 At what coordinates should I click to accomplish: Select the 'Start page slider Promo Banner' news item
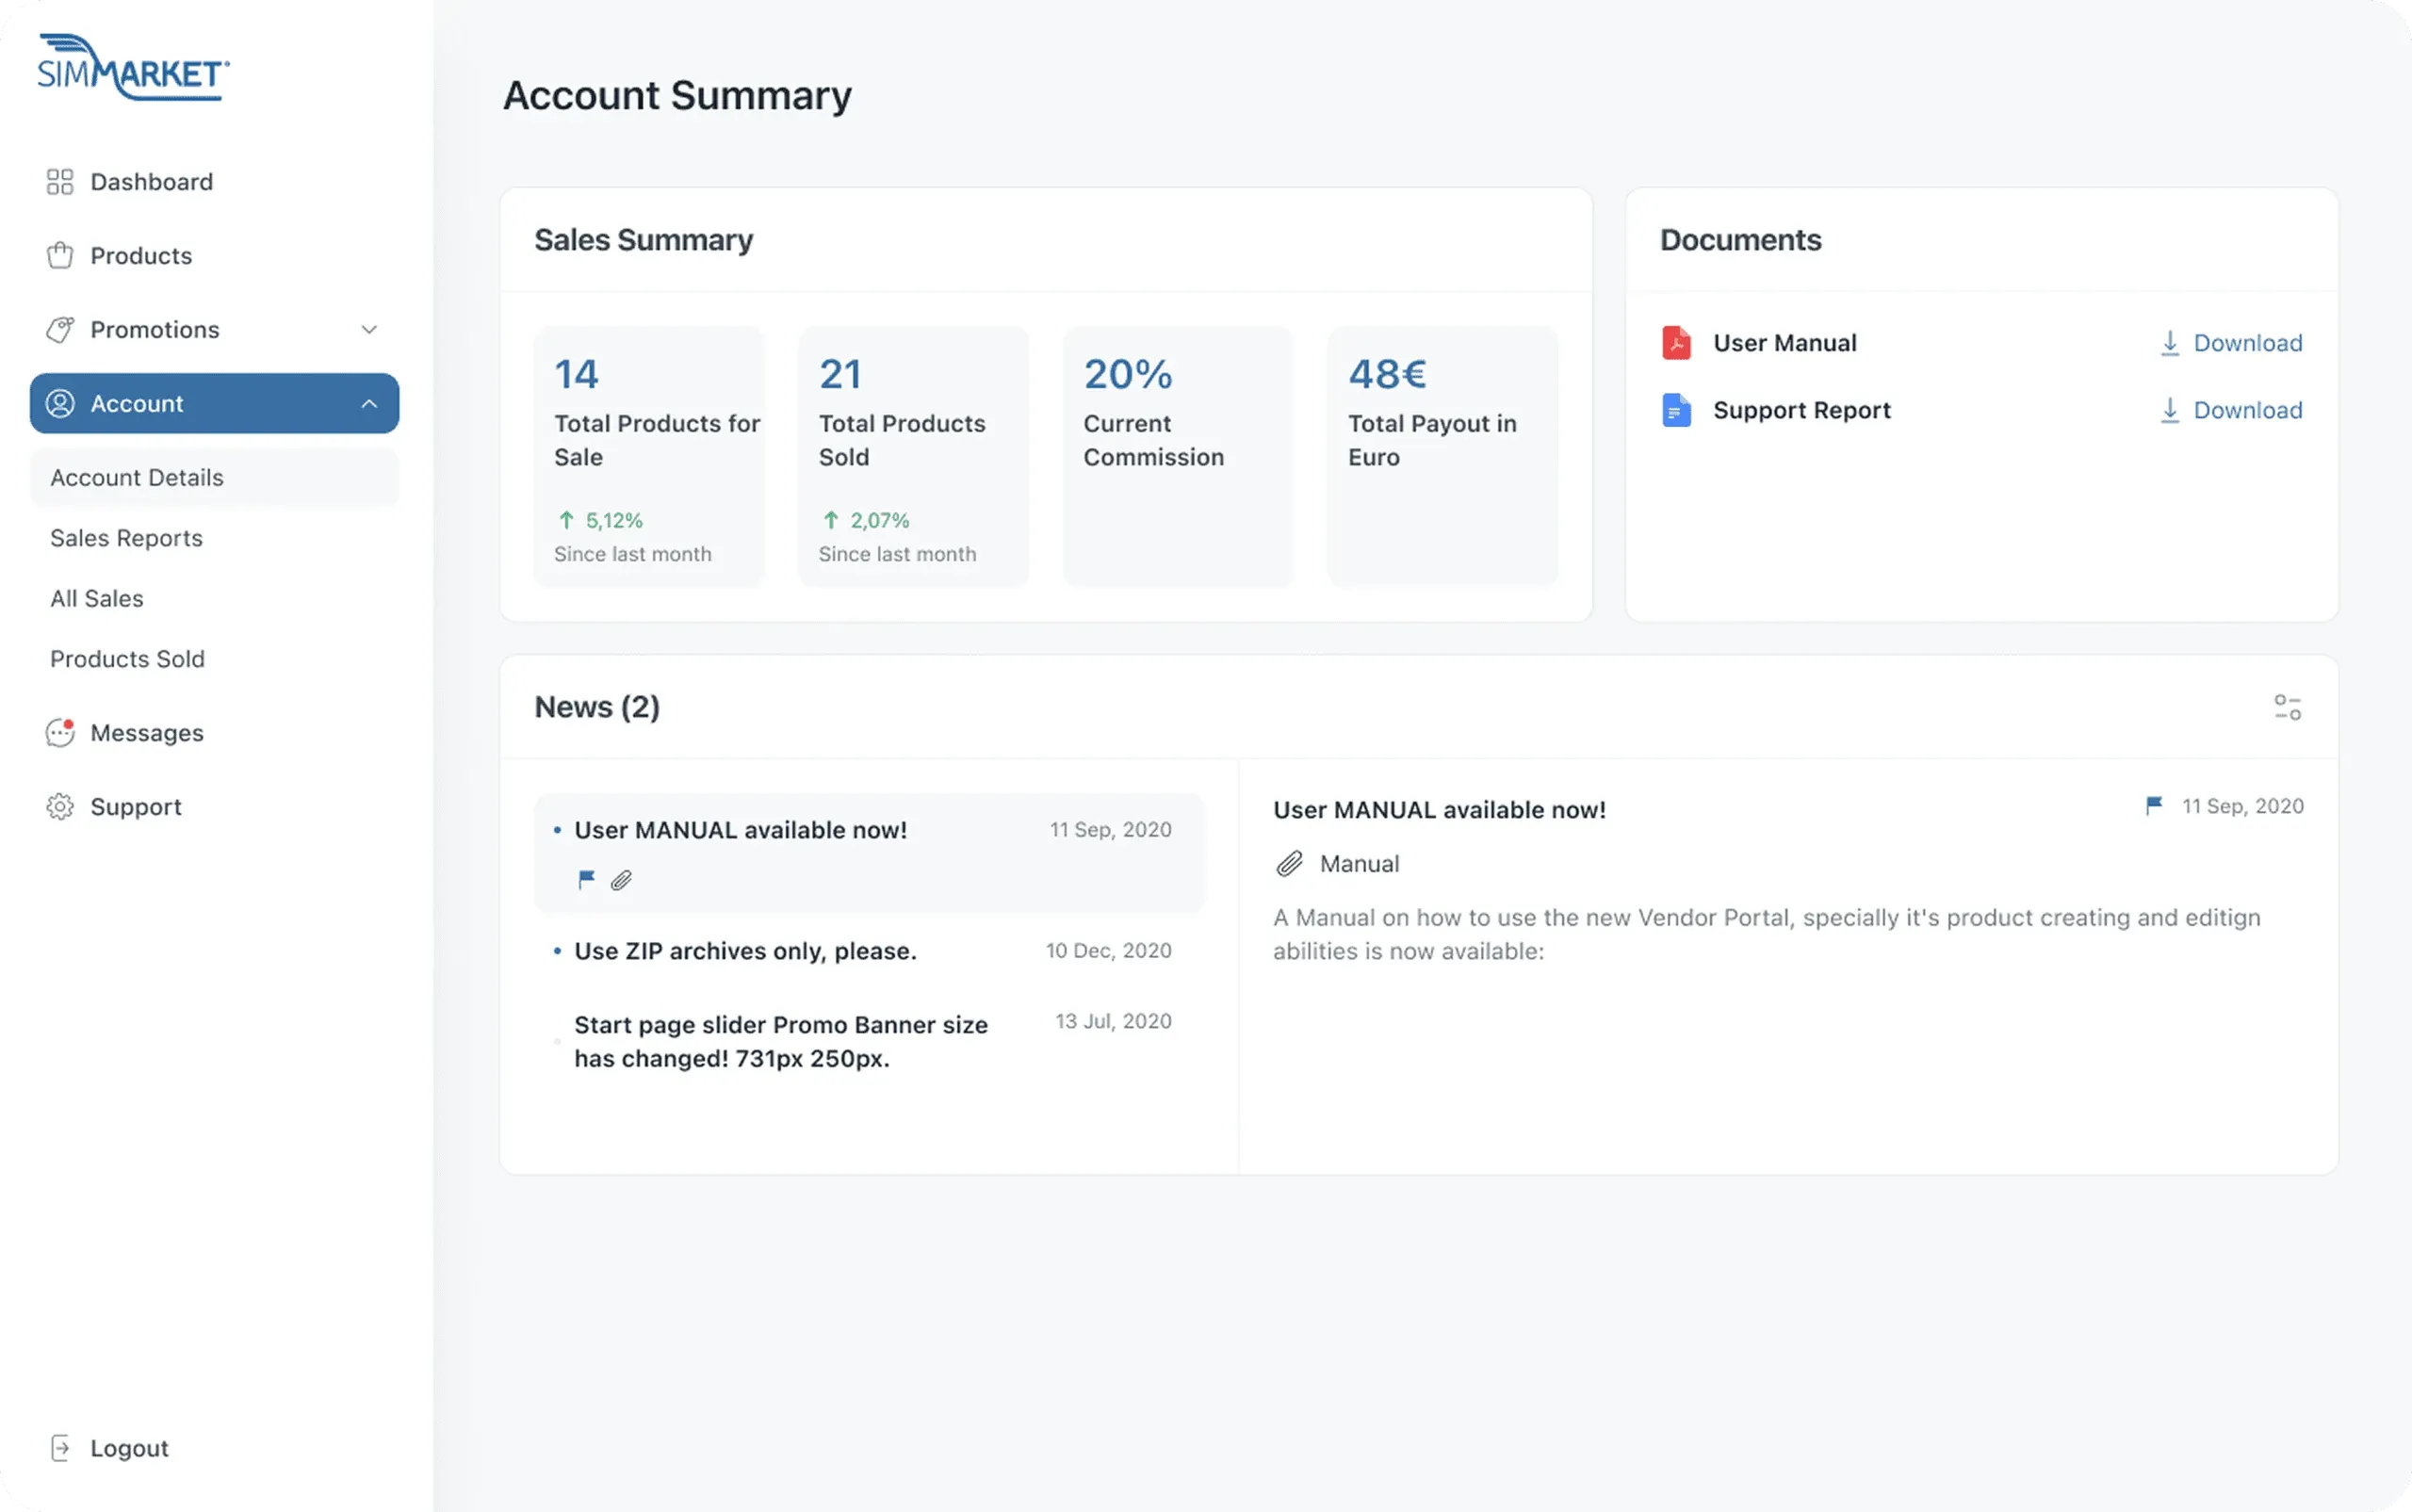[869, 1041]
